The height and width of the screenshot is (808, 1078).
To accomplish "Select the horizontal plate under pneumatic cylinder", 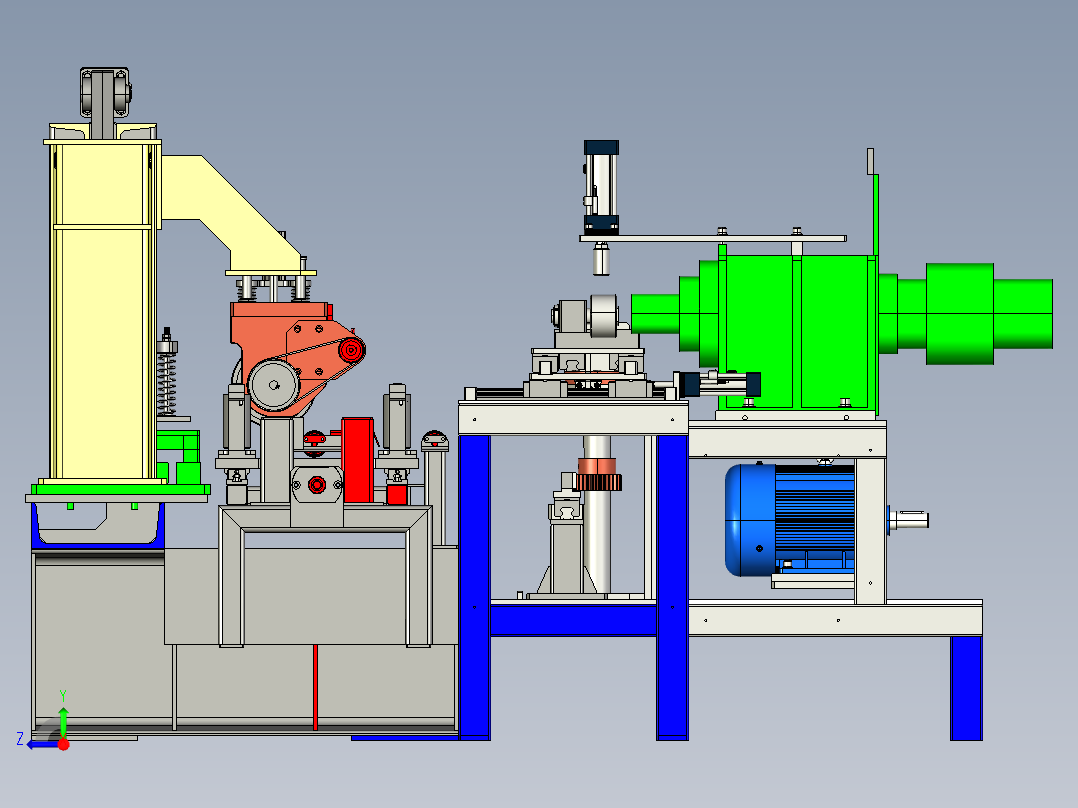I will click(713, 239).
